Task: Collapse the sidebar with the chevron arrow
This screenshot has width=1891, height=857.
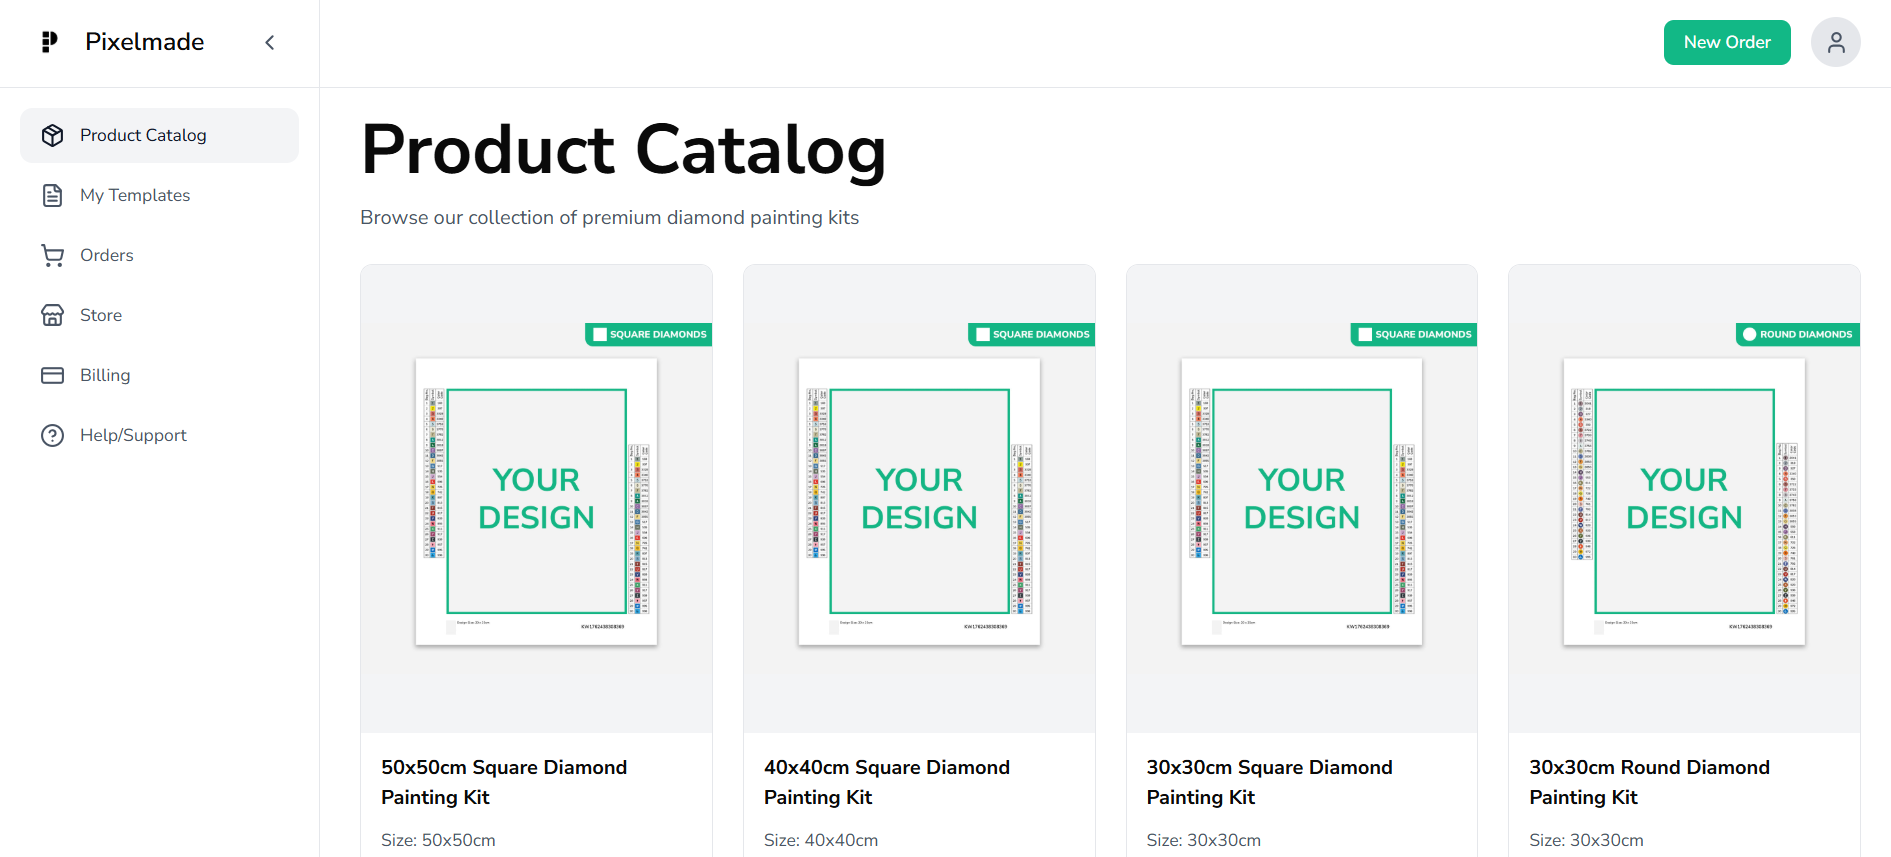Action: pyautogui.click(x=269, y=42)
